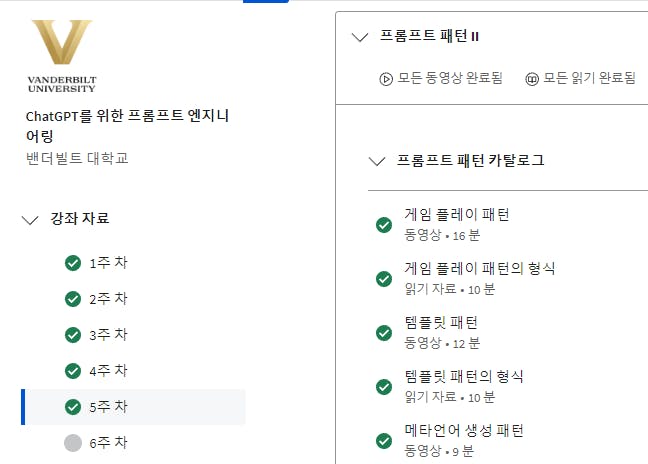The width and height of the screenshot is (648, 464).
Task: Open the 게임 플레이 패턴의 형식 reading
Action: tap(479, 269)
